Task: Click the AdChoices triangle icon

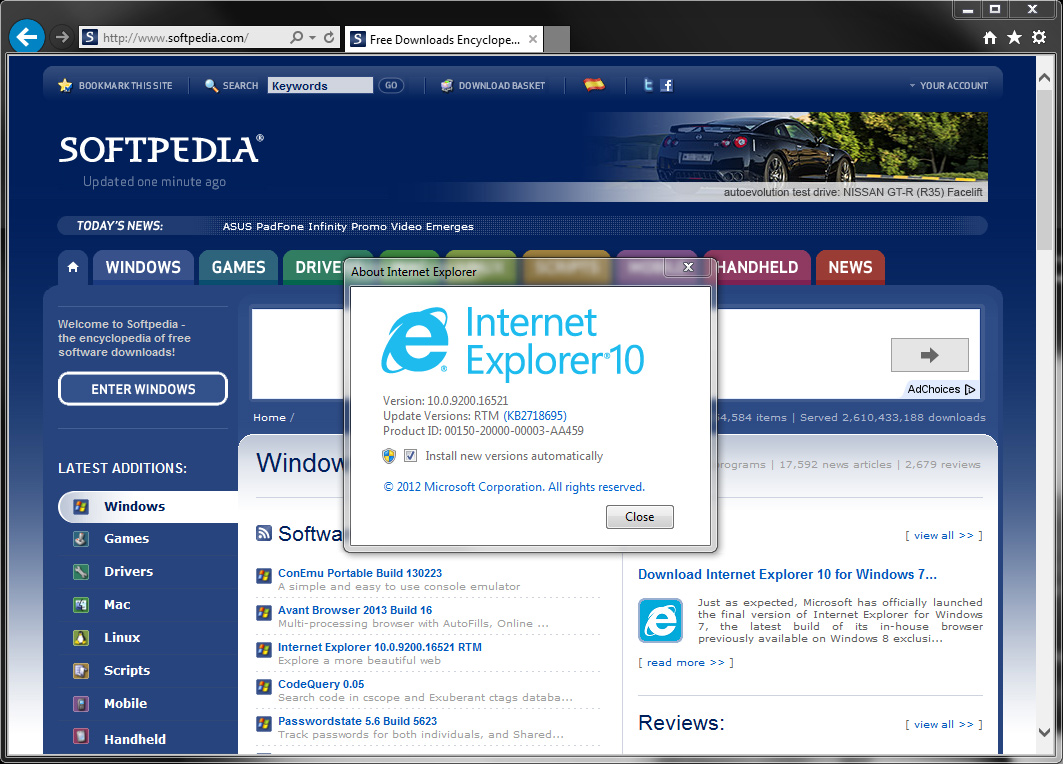Action: 970,389
